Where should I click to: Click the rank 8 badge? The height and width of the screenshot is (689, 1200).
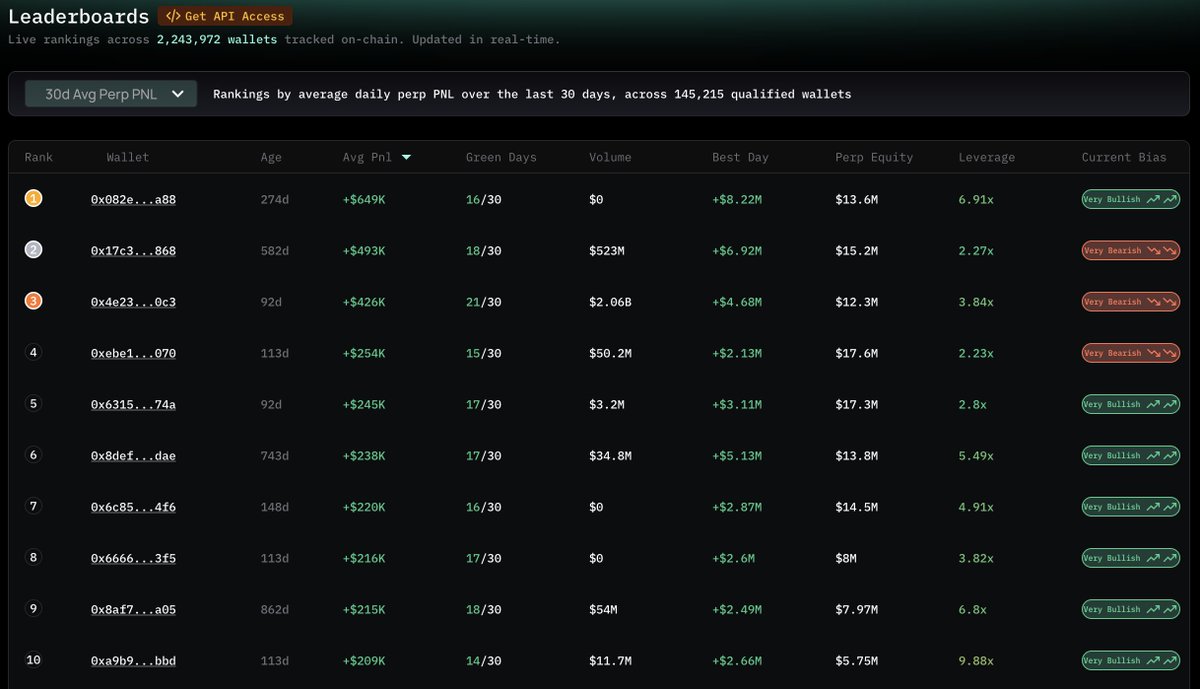[x=33, y=557]
